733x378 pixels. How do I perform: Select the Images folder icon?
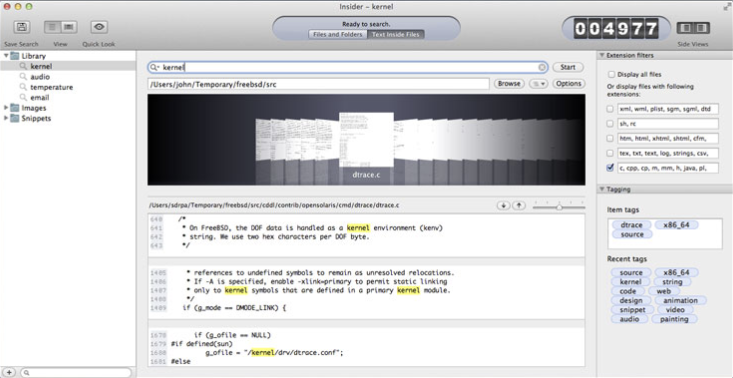pos(14,108)
